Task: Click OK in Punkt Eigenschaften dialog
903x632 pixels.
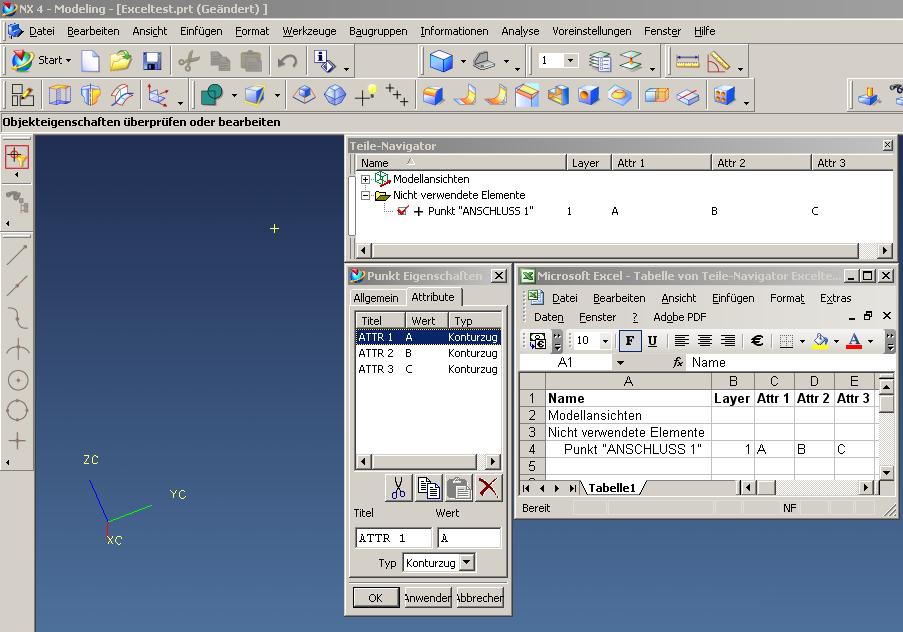Action: tap(375, 597)
